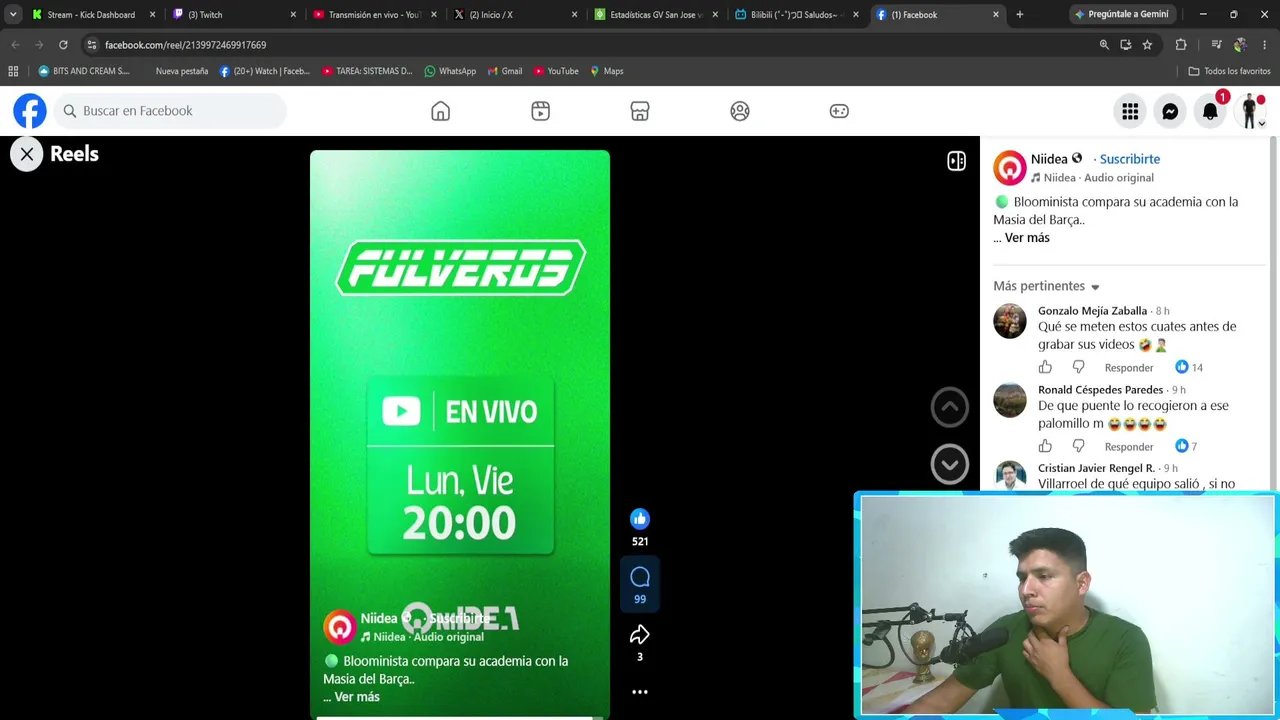This screenshot has height=720, width=1280.
Task: Switch to the Stream - Kick Dashboard tab
Action: point(92,15)
